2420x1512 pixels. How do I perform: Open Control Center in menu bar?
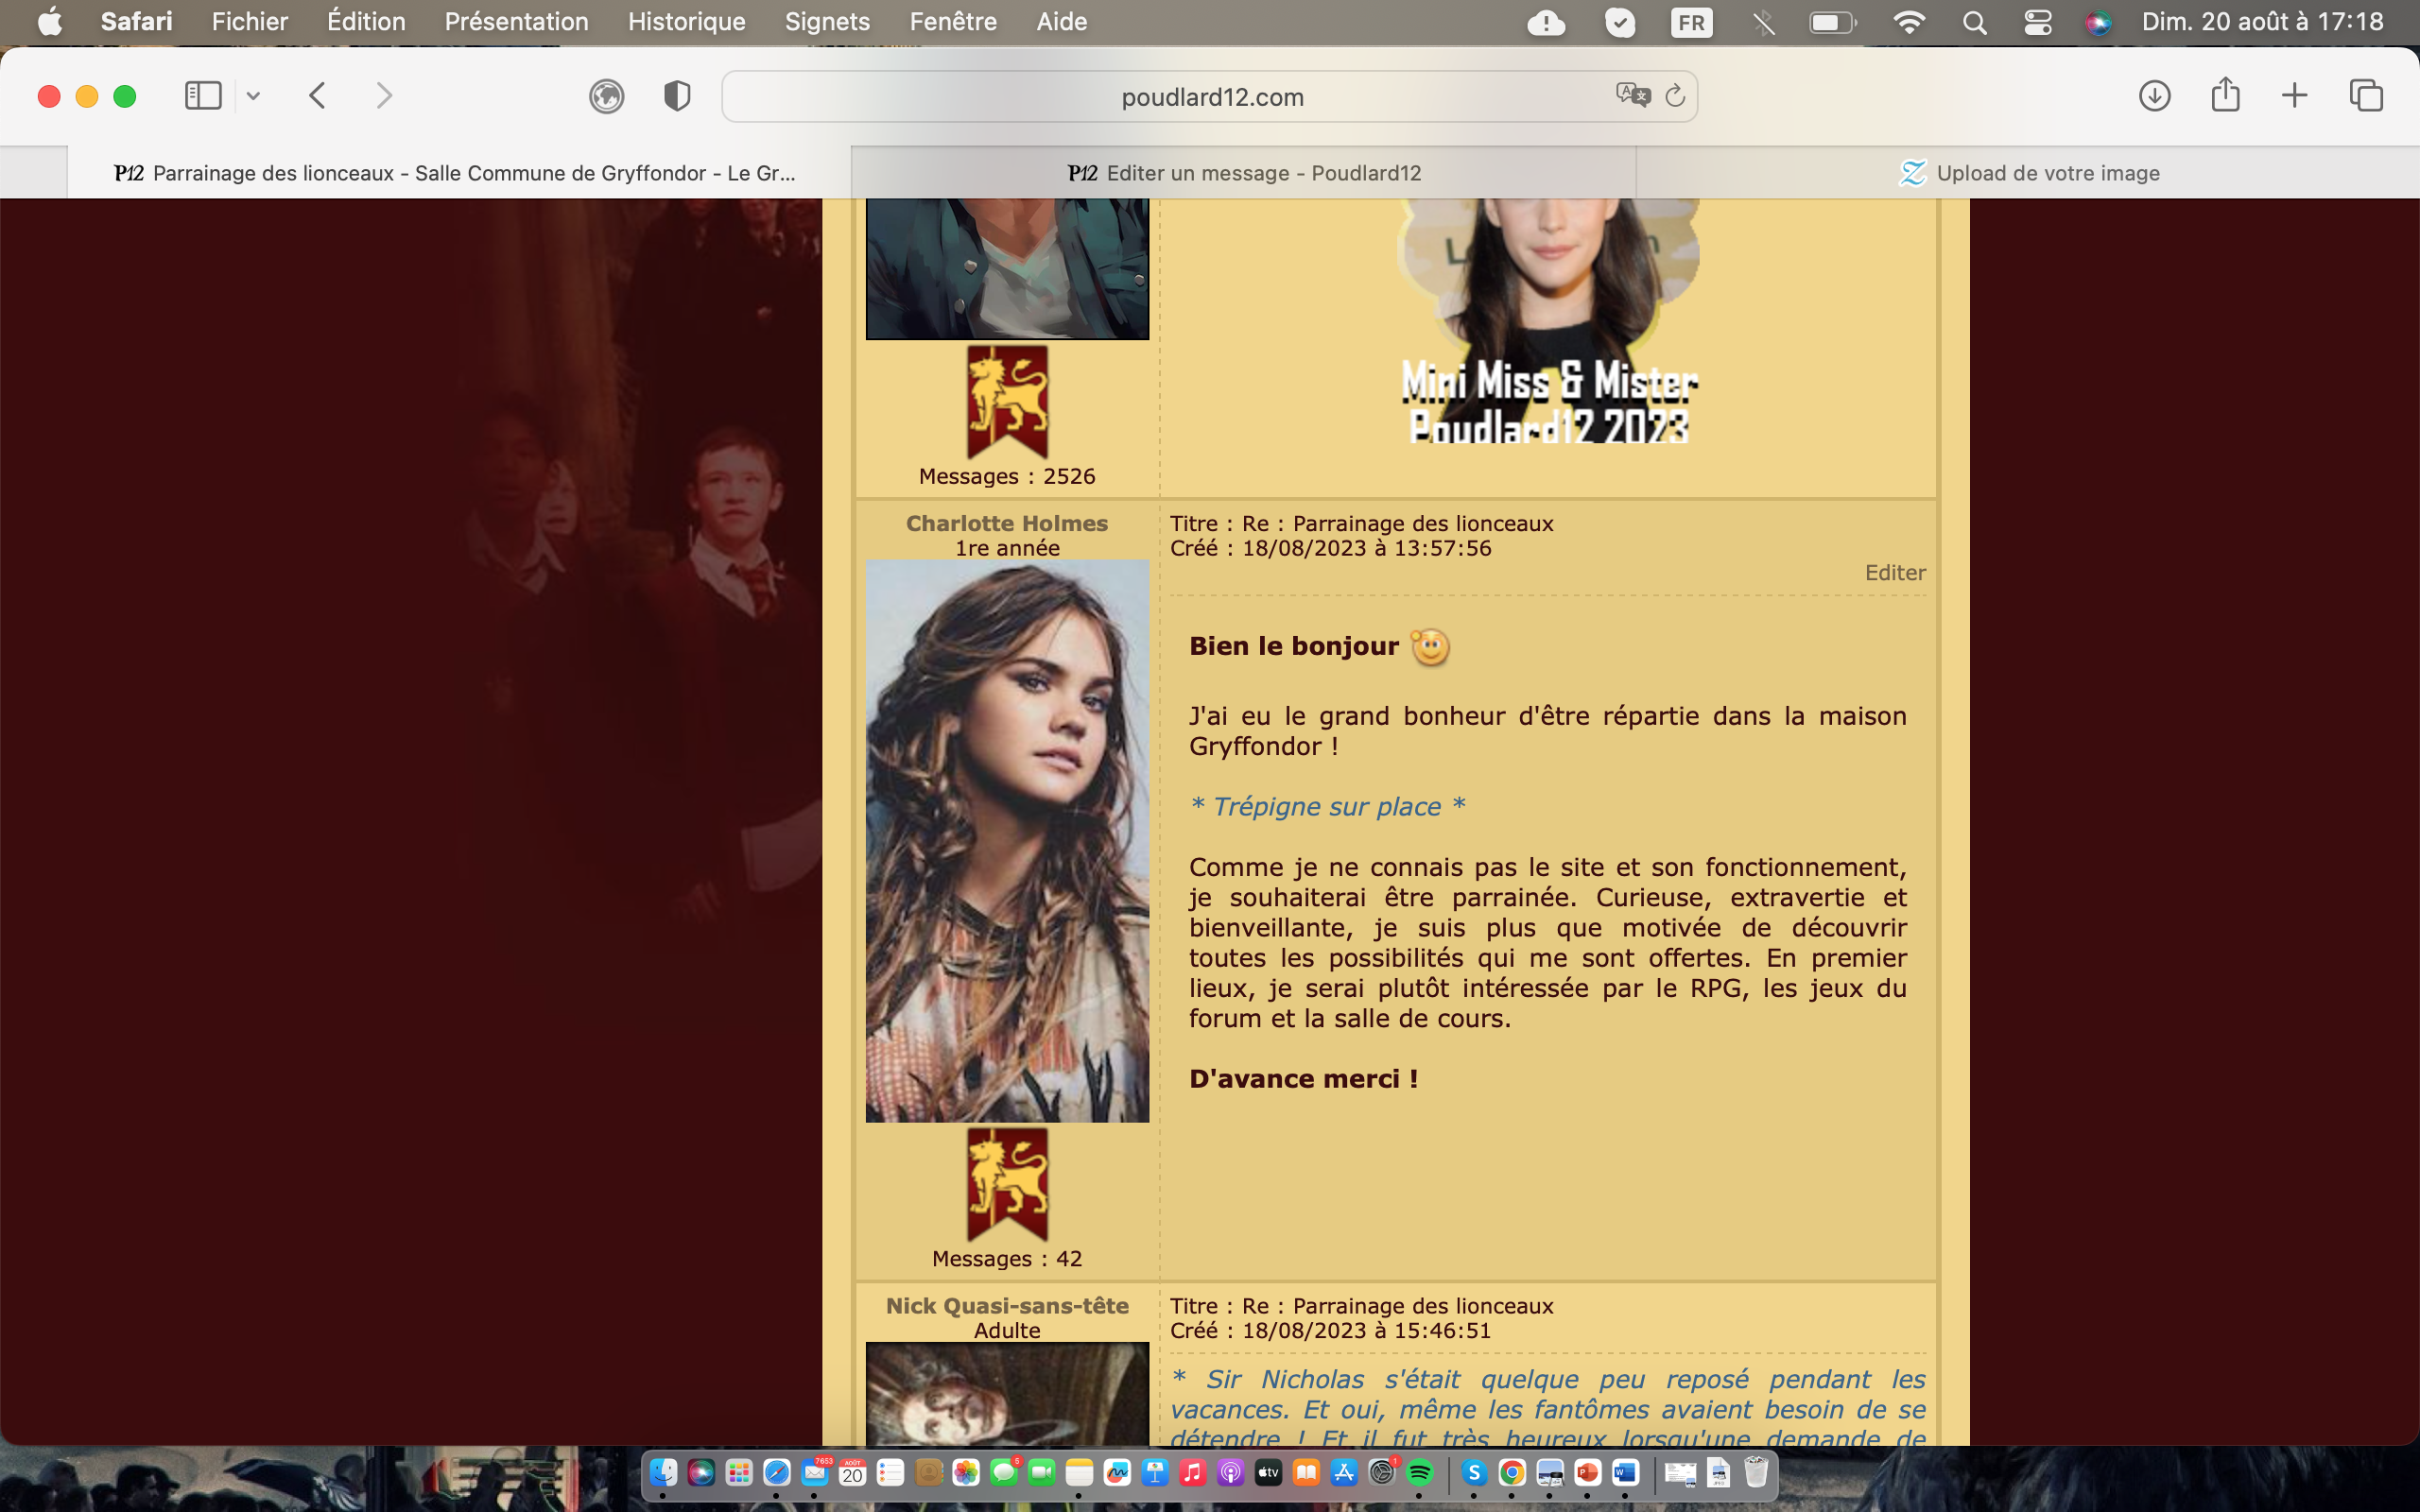click(x=2037, y=22)
